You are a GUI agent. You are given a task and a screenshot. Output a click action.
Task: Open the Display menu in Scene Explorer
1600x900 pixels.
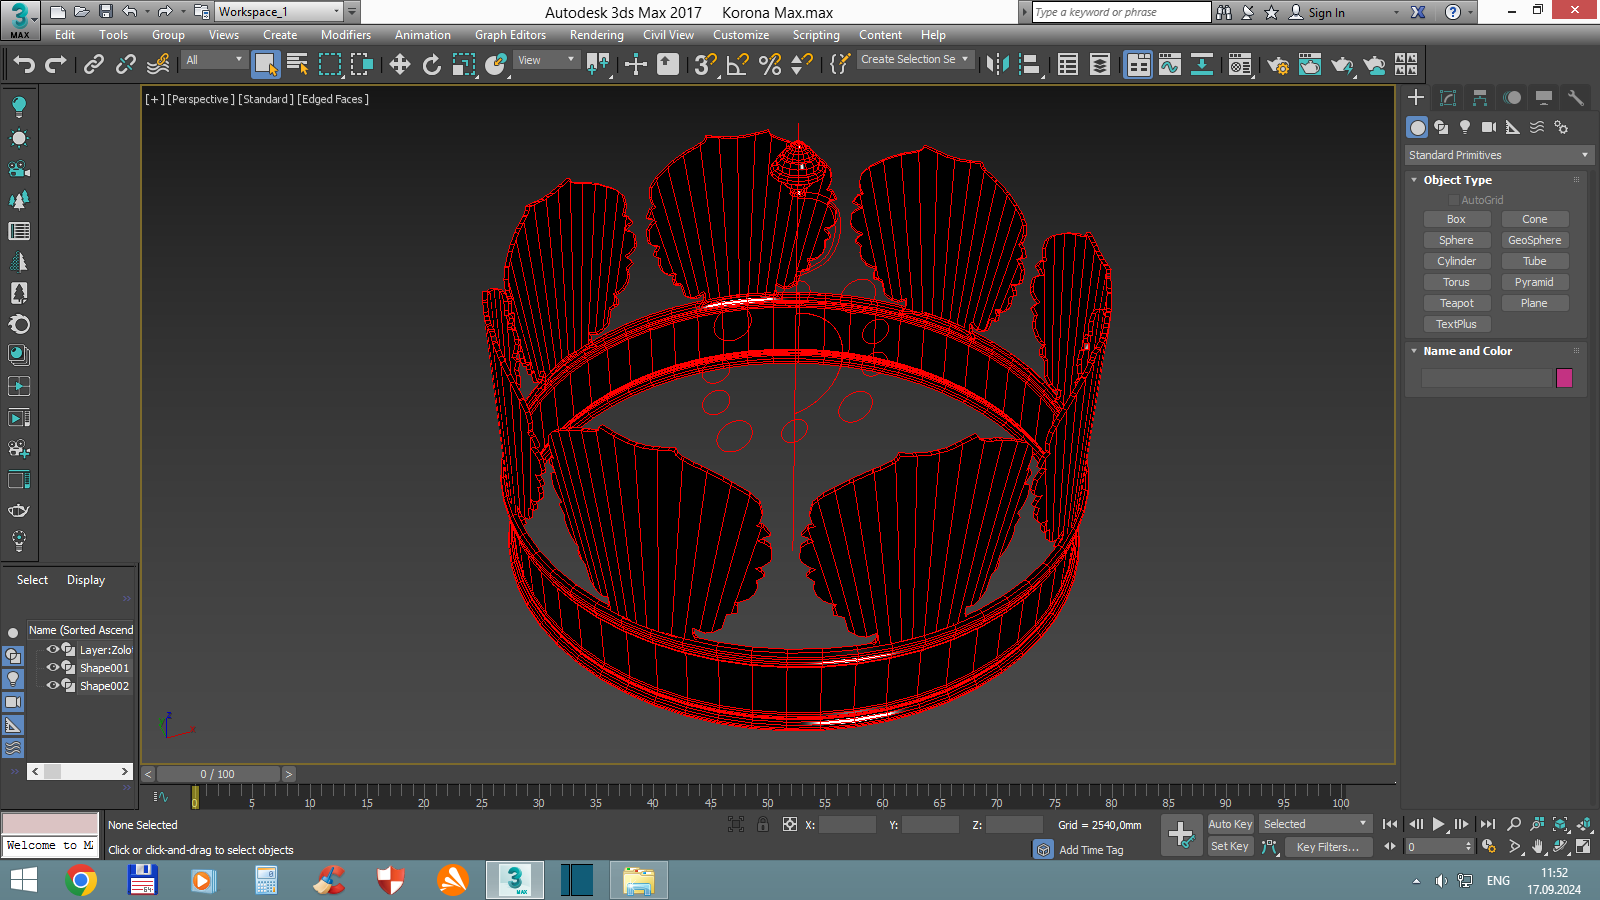86,580
